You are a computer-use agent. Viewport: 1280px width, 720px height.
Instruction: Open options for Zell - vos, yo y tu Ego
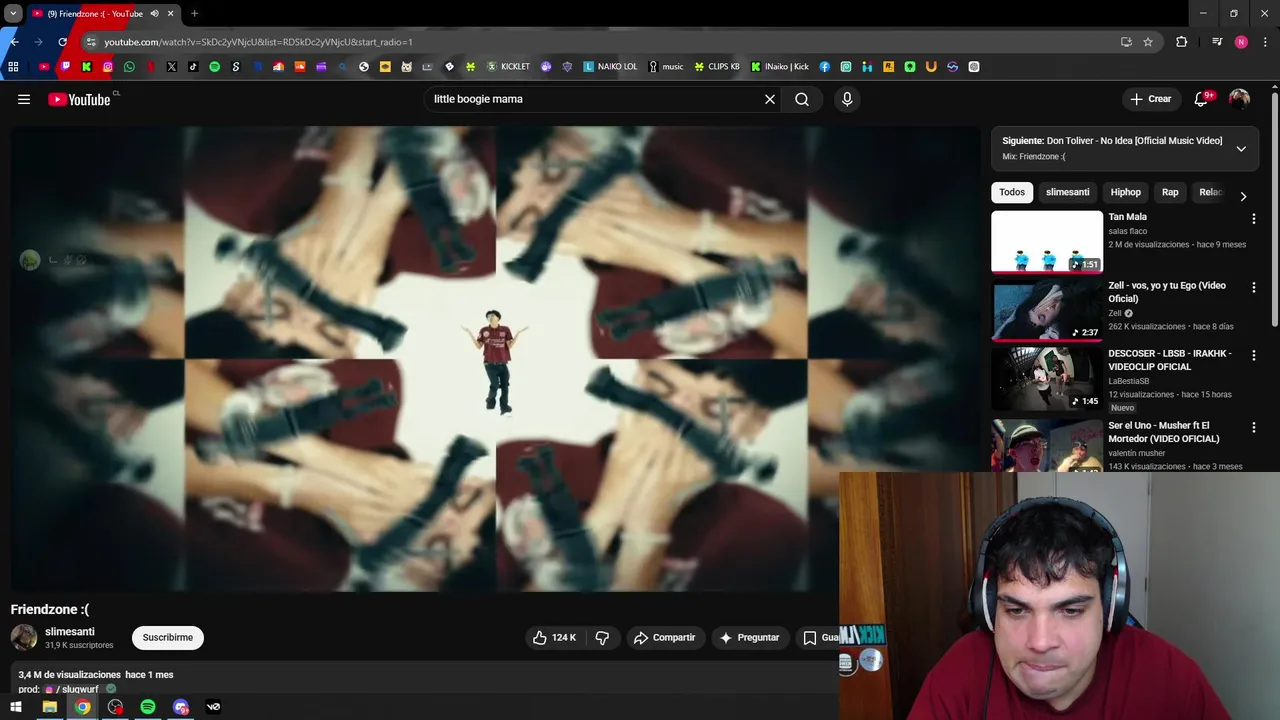pyautogui.click(x=1253, y=287)
